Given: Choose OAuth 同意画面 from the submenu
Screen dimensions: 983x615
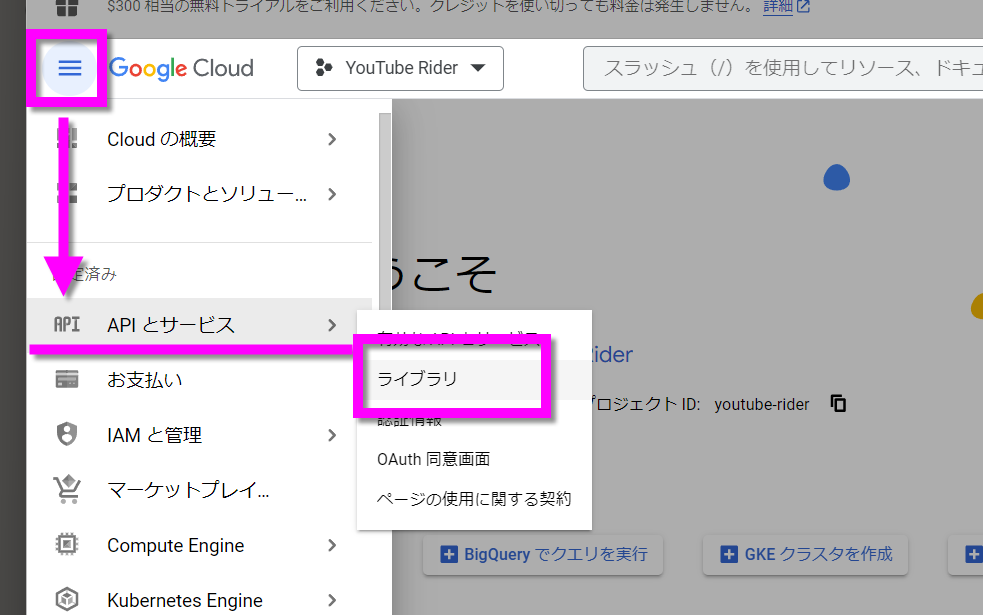Looking at the screenshot, I should (x=474, y=460).
